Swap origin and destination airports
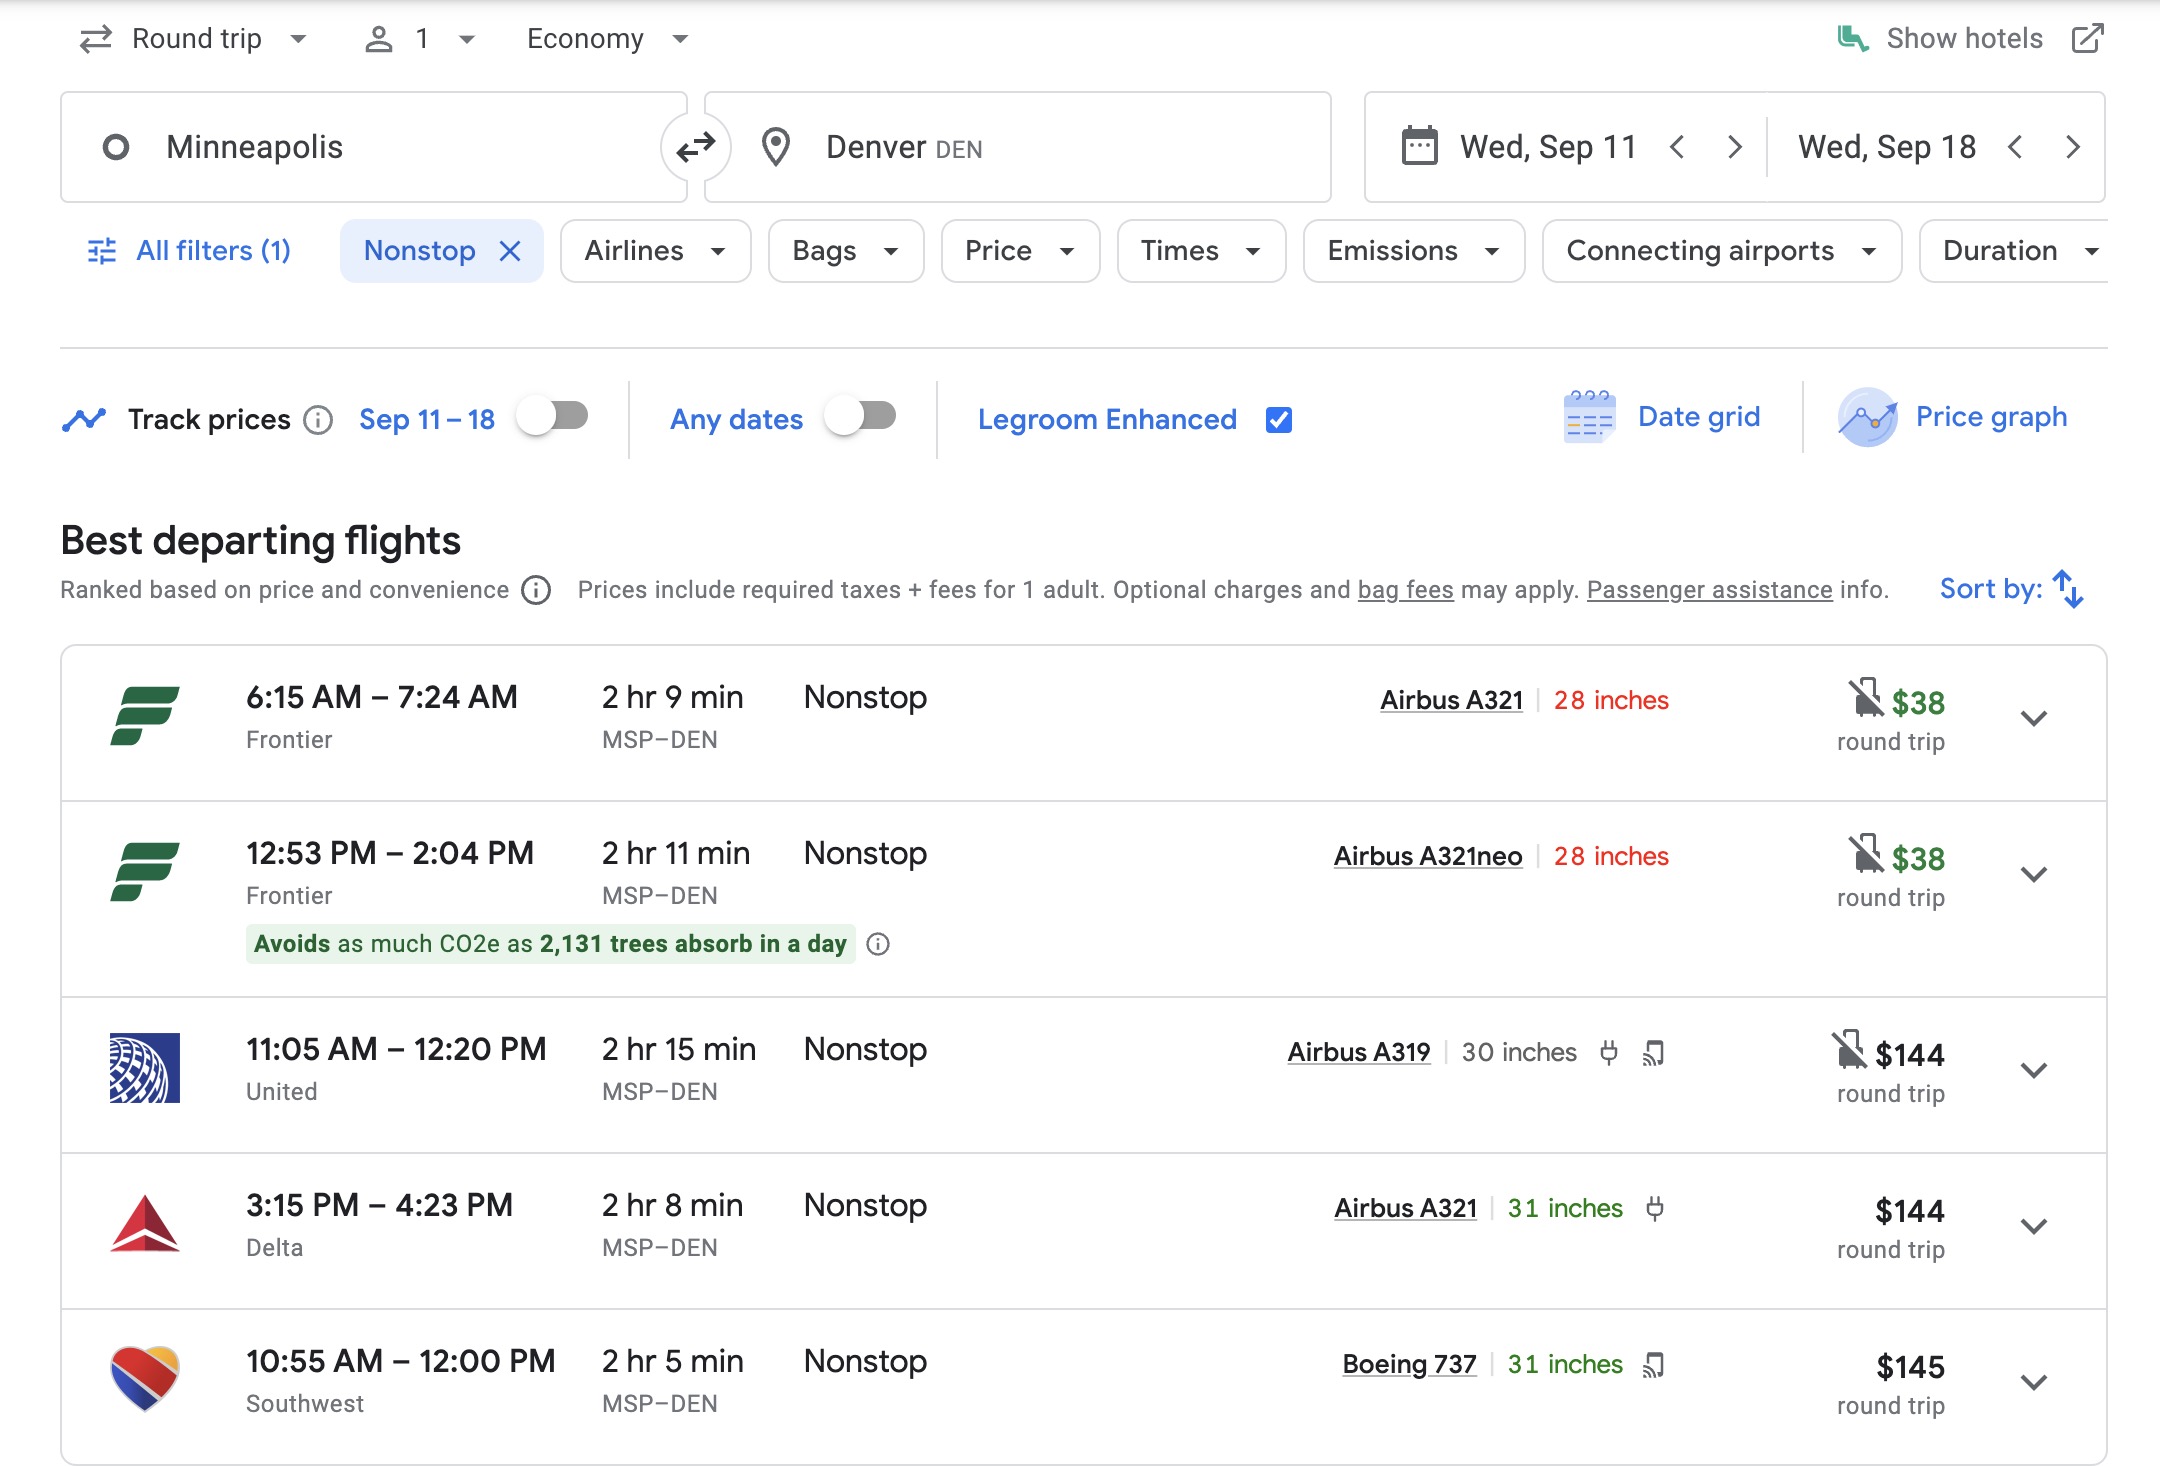The width and height of the screenshot is (2160, 1466). point(695,147)
